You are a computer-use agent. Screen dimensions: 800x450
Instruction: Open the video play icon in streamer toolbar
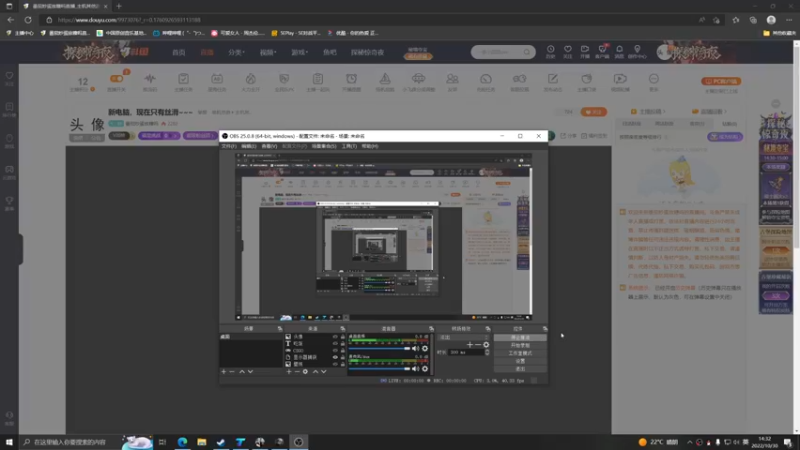pyautogui.click(x=620, y=79)
